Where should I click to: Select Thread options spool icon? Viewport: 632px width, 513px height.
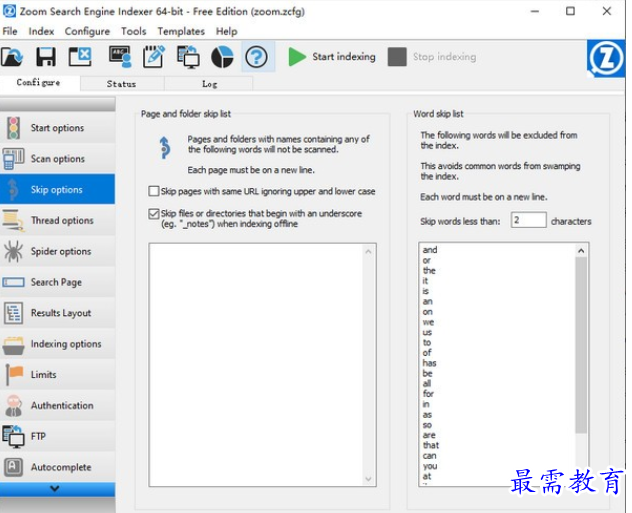click(x=13, y=220)
